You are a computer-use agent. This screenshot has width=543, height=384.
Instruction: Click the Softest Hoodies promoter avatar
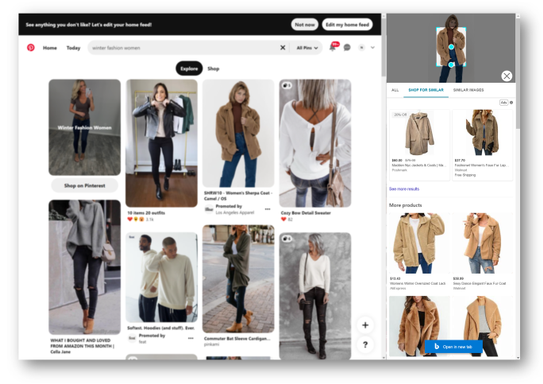coord(132,338)
